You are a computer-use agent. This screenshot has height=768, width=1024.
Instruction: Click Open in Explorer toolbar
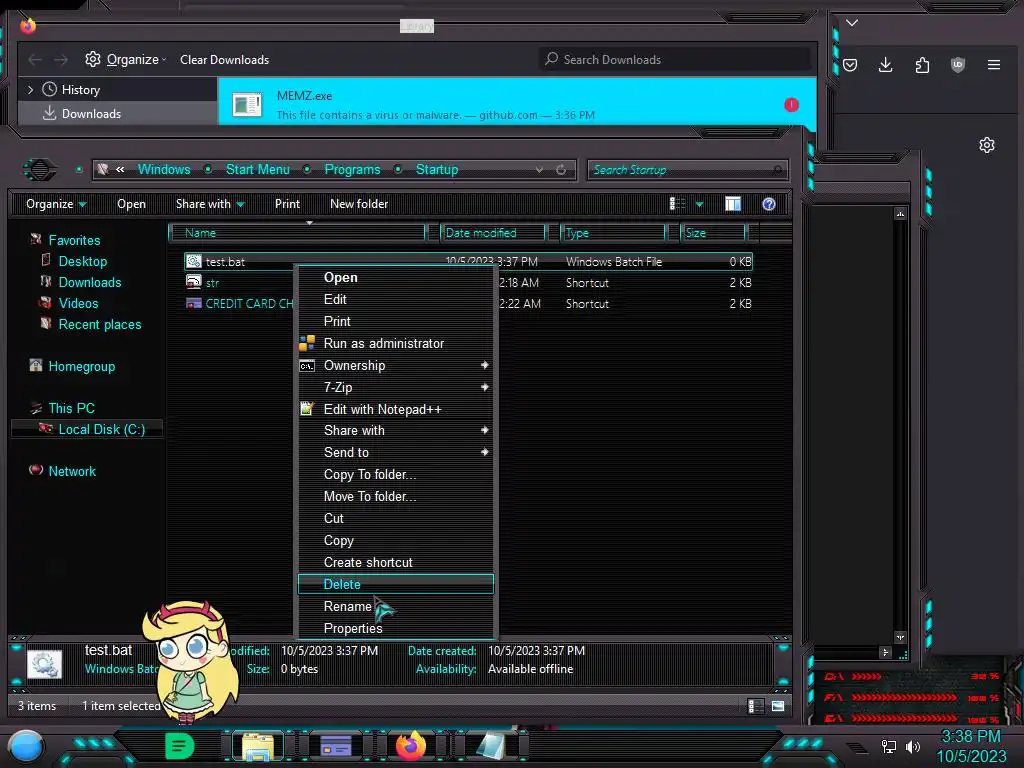click(131, 204)
